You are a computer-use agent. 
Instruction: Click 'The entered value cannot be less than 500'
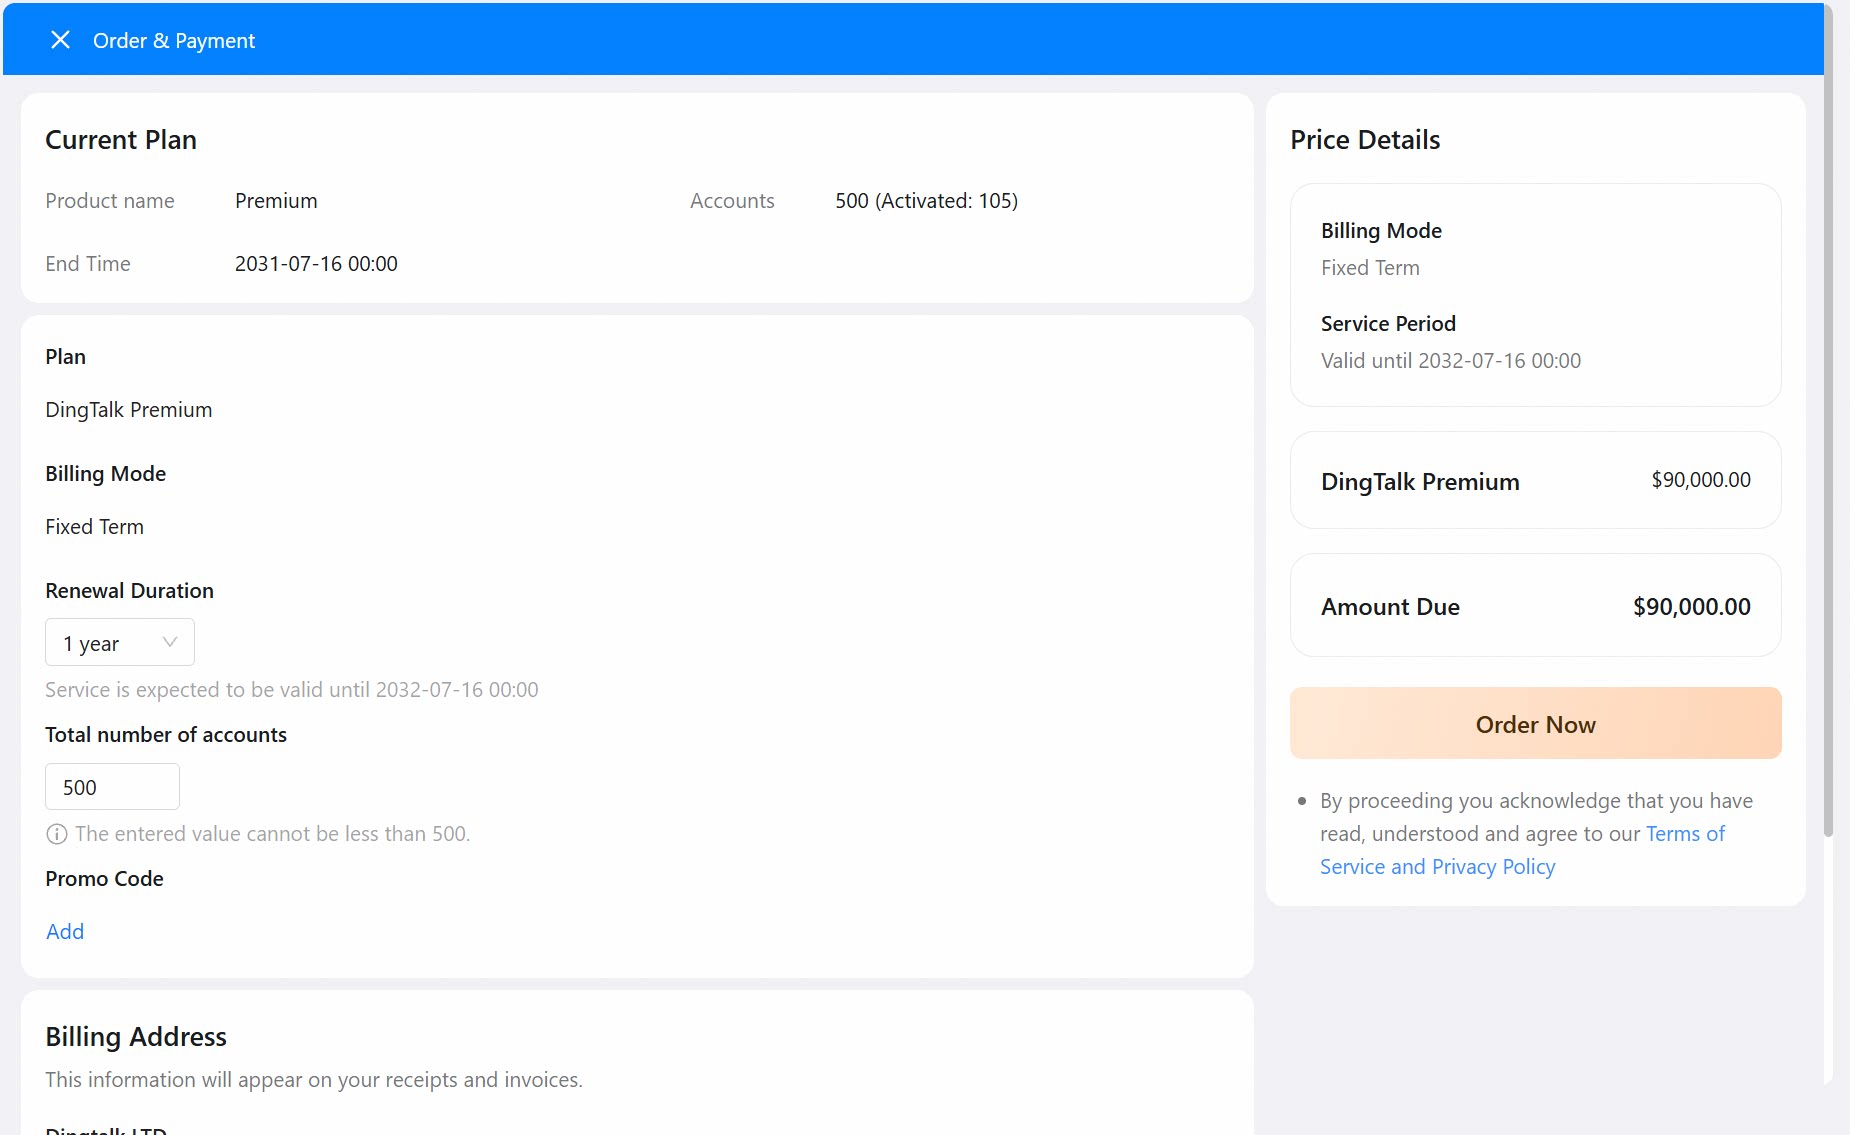(272, 834)
